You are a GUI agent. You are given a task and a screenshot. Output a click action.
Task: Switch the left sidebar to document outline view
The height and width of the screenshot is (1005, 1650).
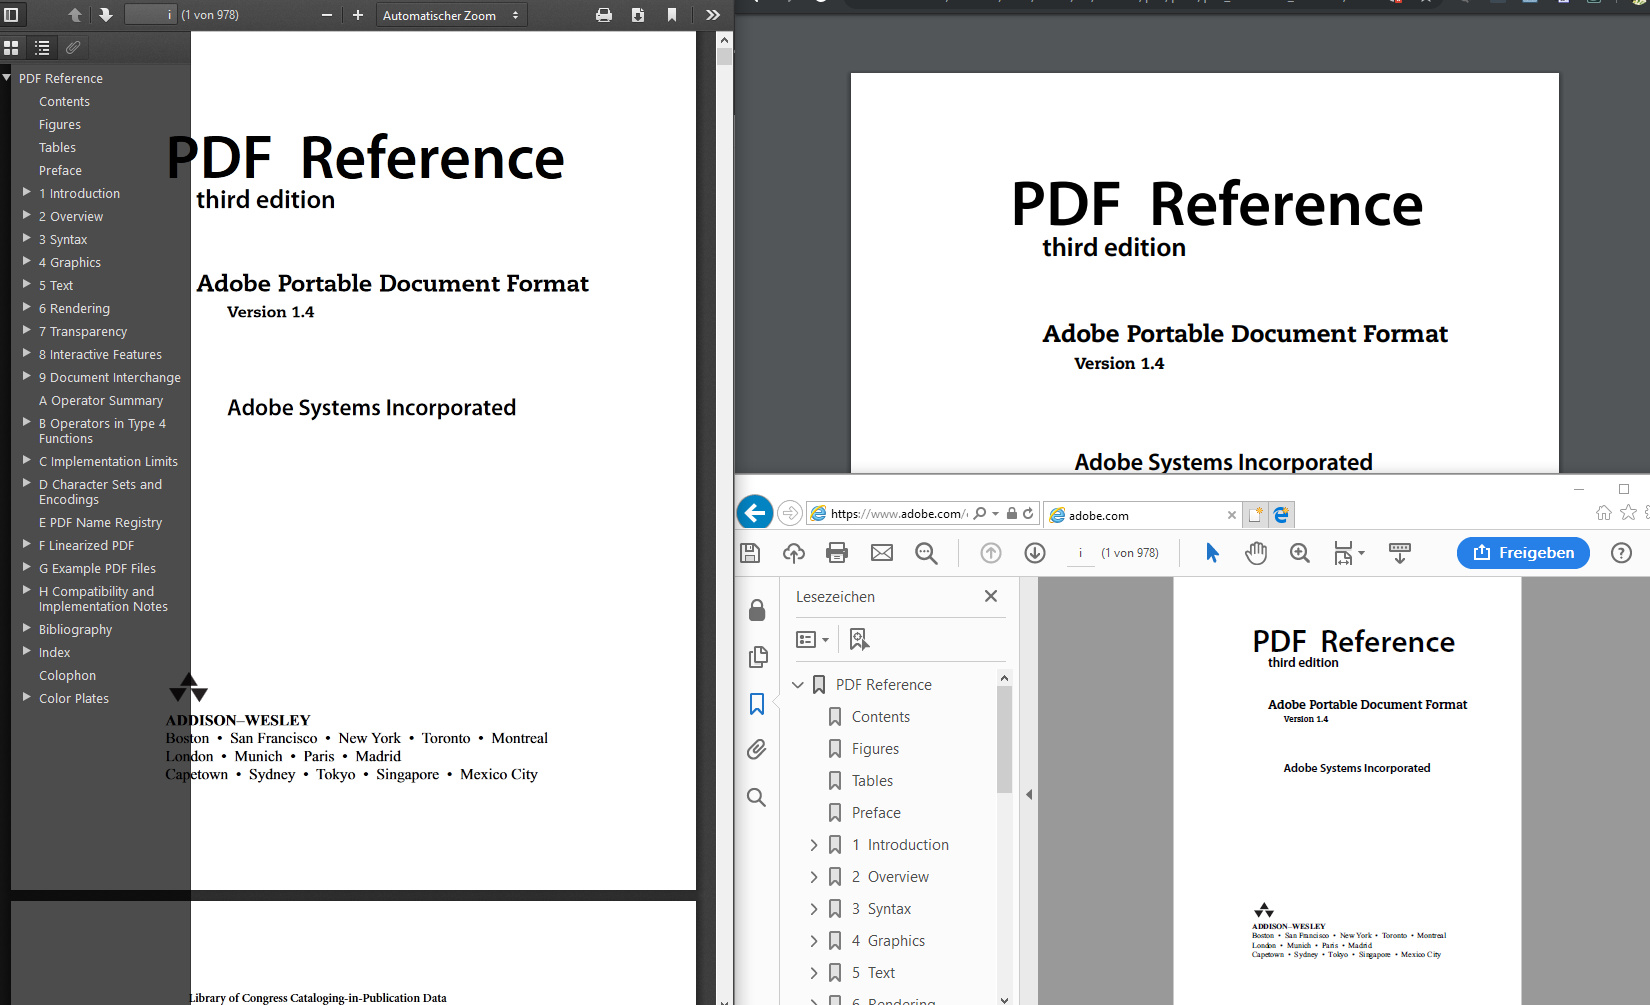click(x=42, y=47)
